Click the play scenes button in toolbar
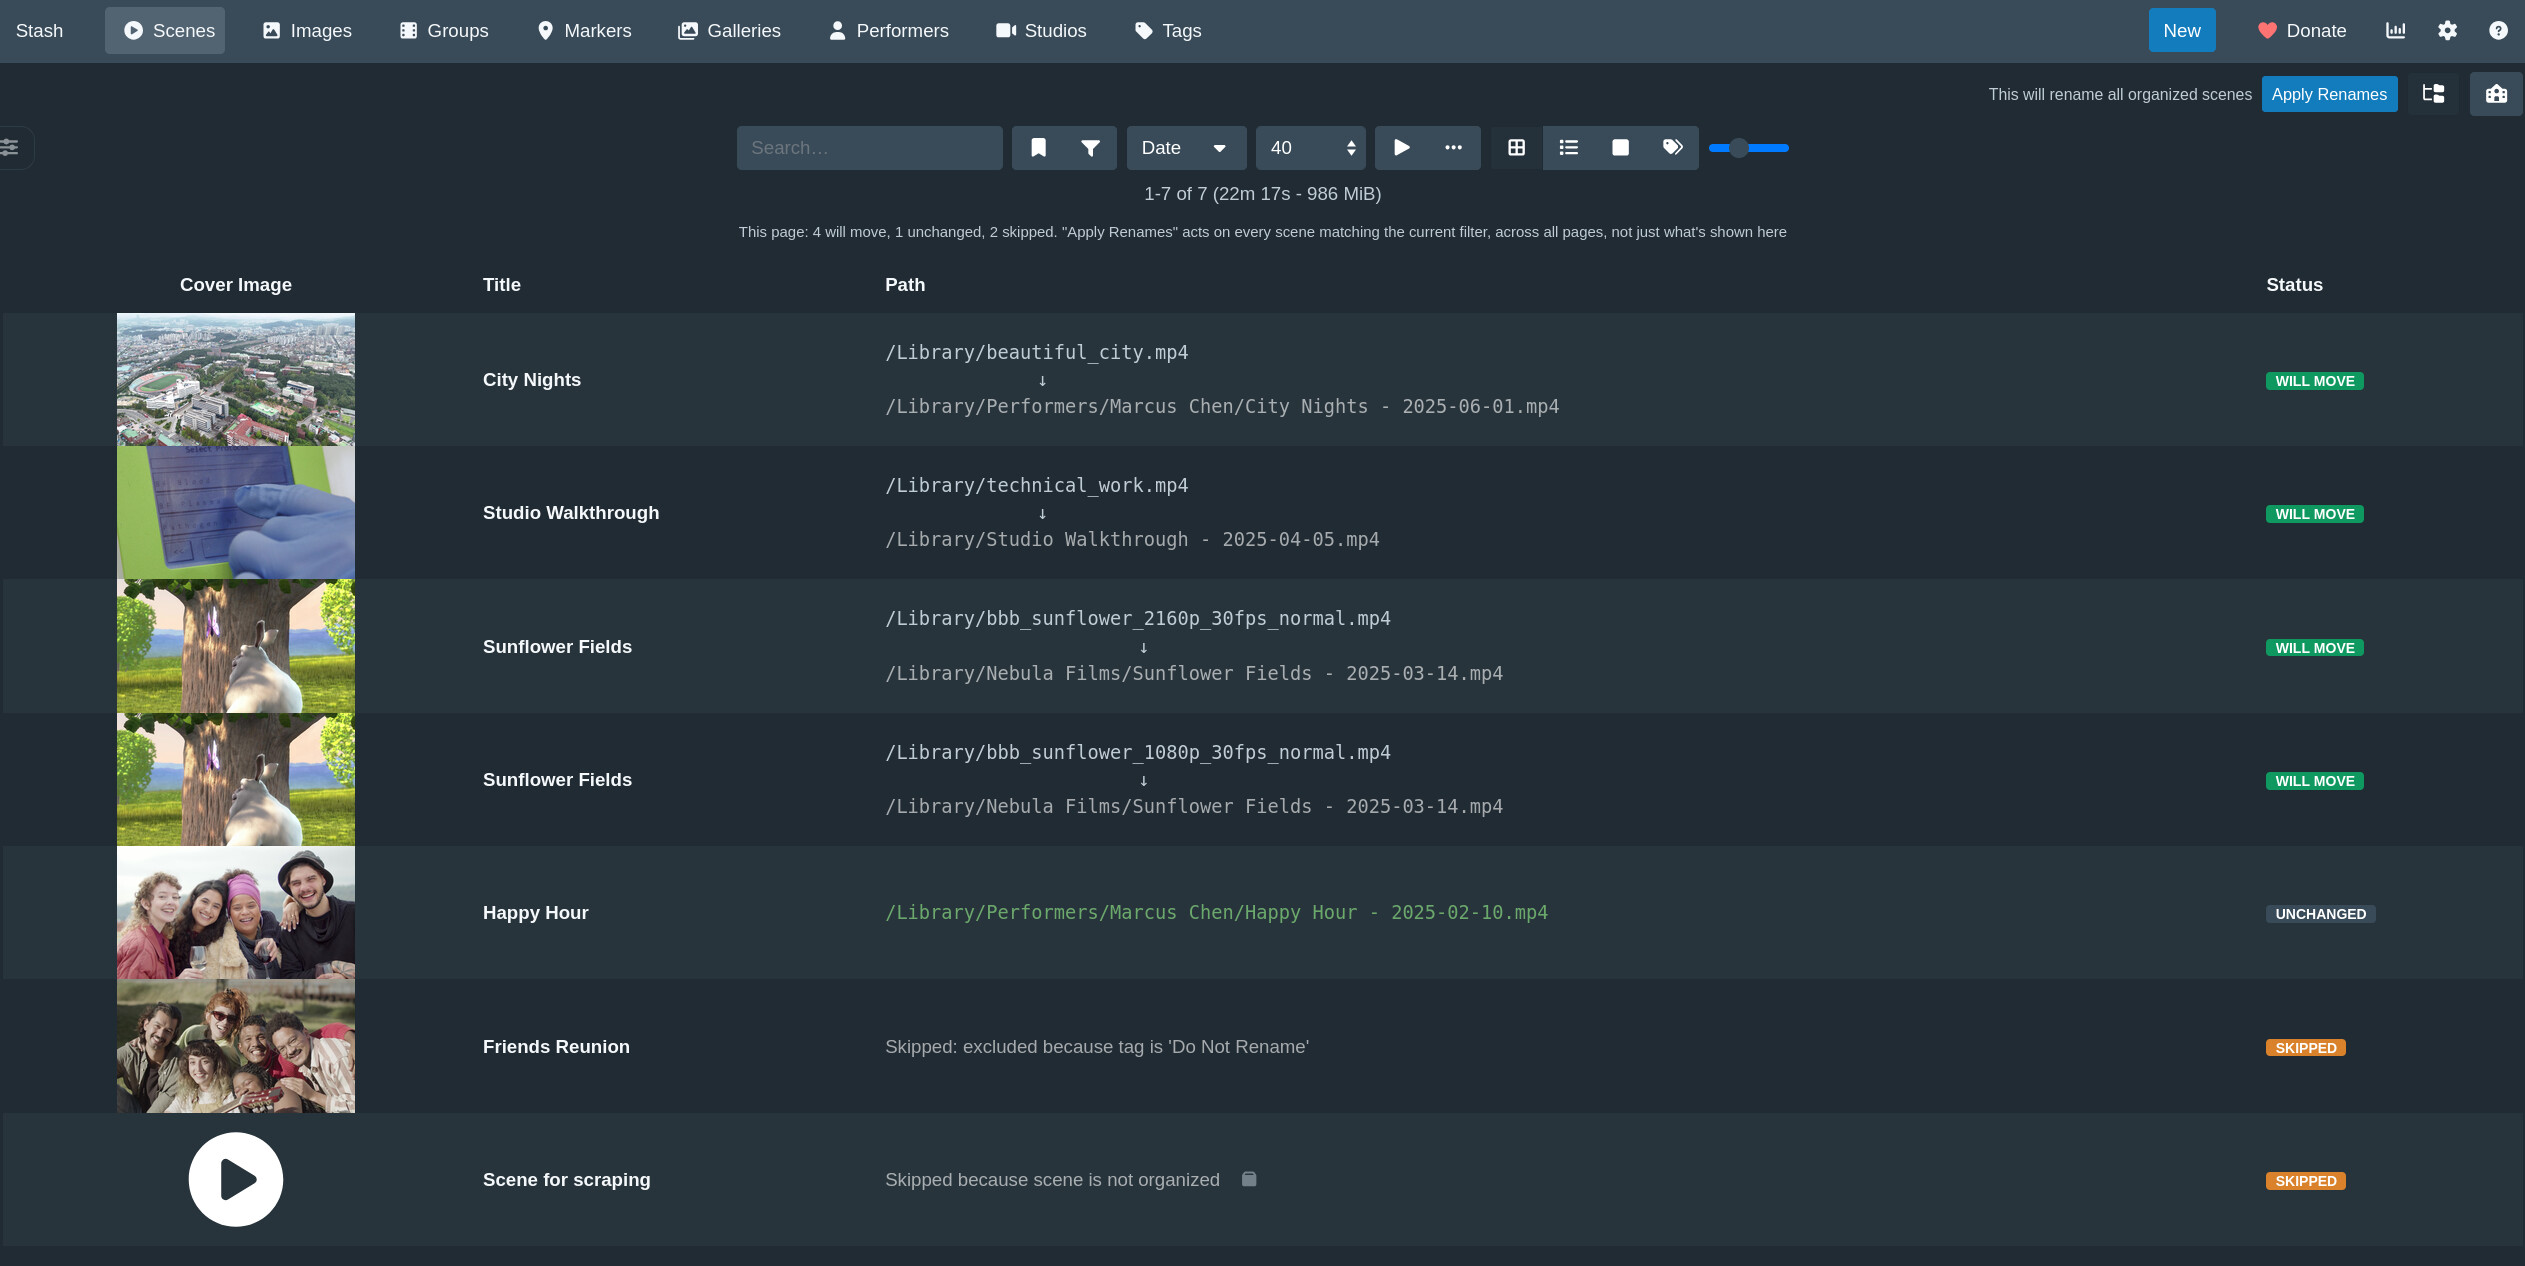The width and height of the screenshot is (2525, 1266). tap(1401, 148)
